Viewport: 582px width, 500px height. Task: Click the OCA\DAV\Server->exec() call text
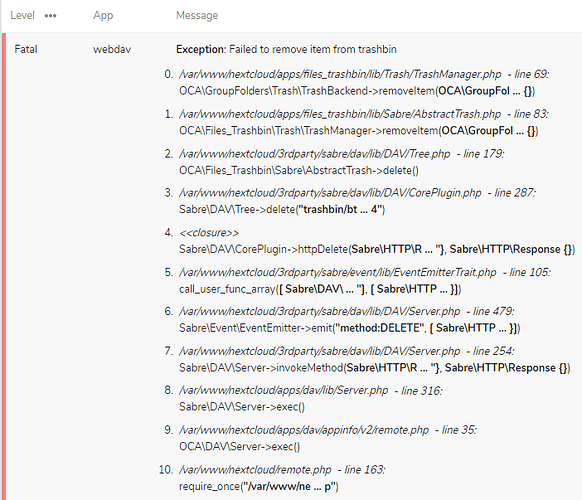[x=239, y=447]
